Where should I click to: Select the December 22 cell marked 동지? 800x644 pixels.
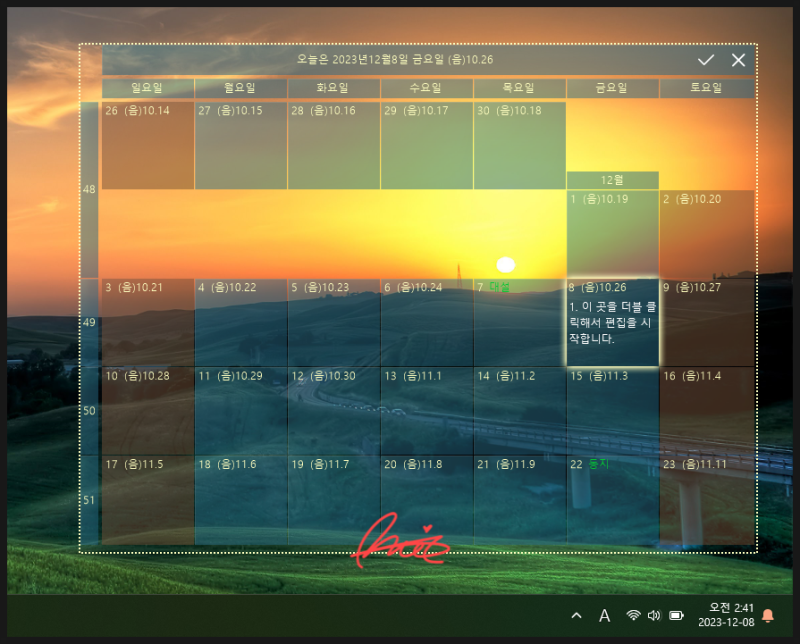tap(612, 500)
